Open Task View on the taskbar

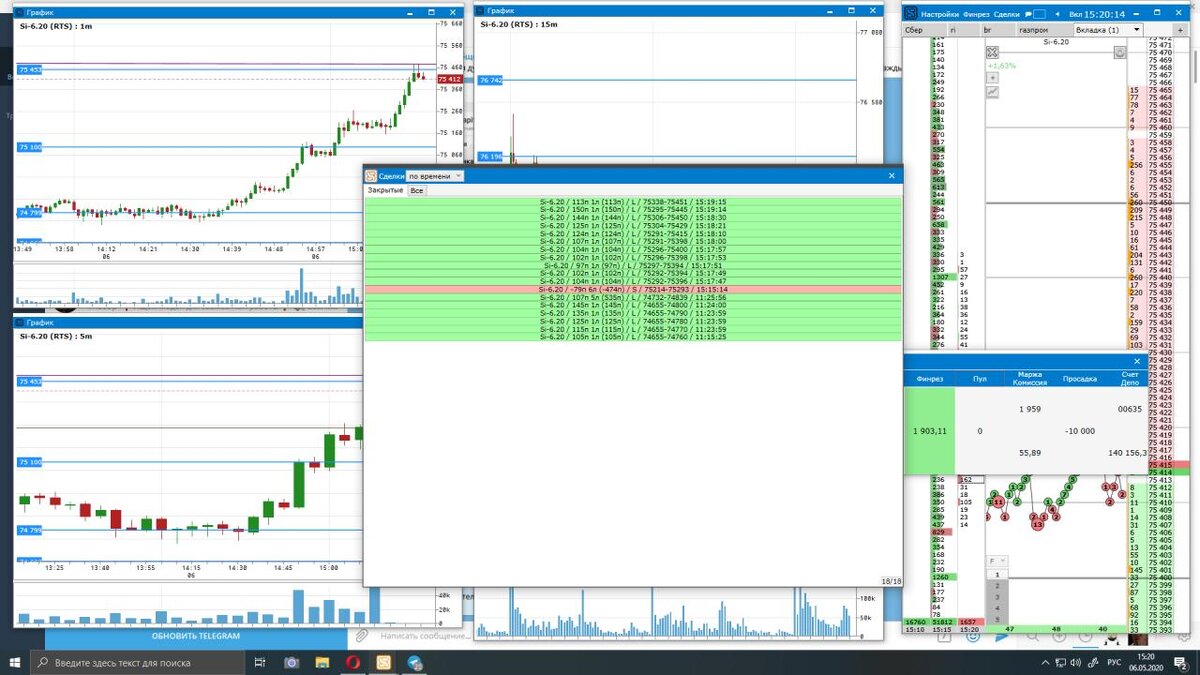259,662
